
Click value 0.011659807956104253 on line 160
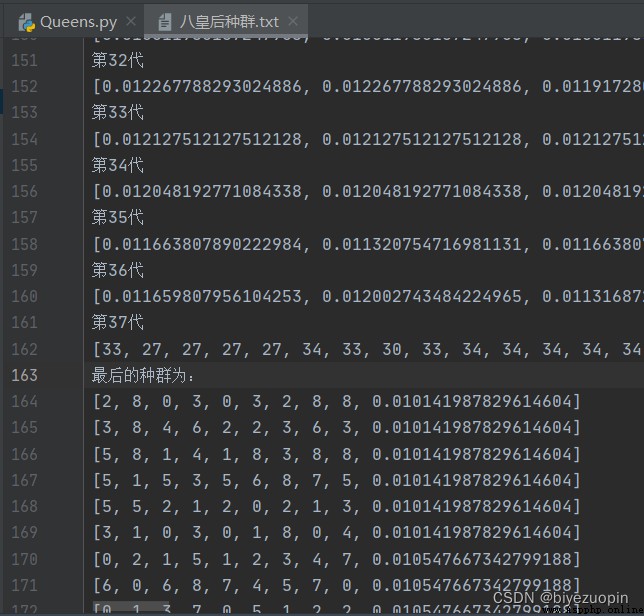(201, 296)
